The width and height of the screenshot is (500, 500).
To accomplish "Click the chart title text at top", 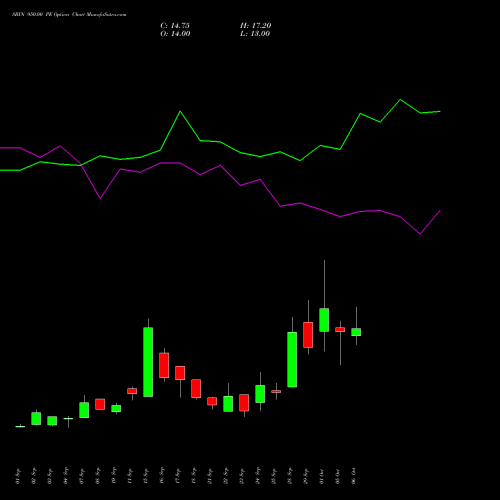I will pyautogui.click(x=69, y=14).
